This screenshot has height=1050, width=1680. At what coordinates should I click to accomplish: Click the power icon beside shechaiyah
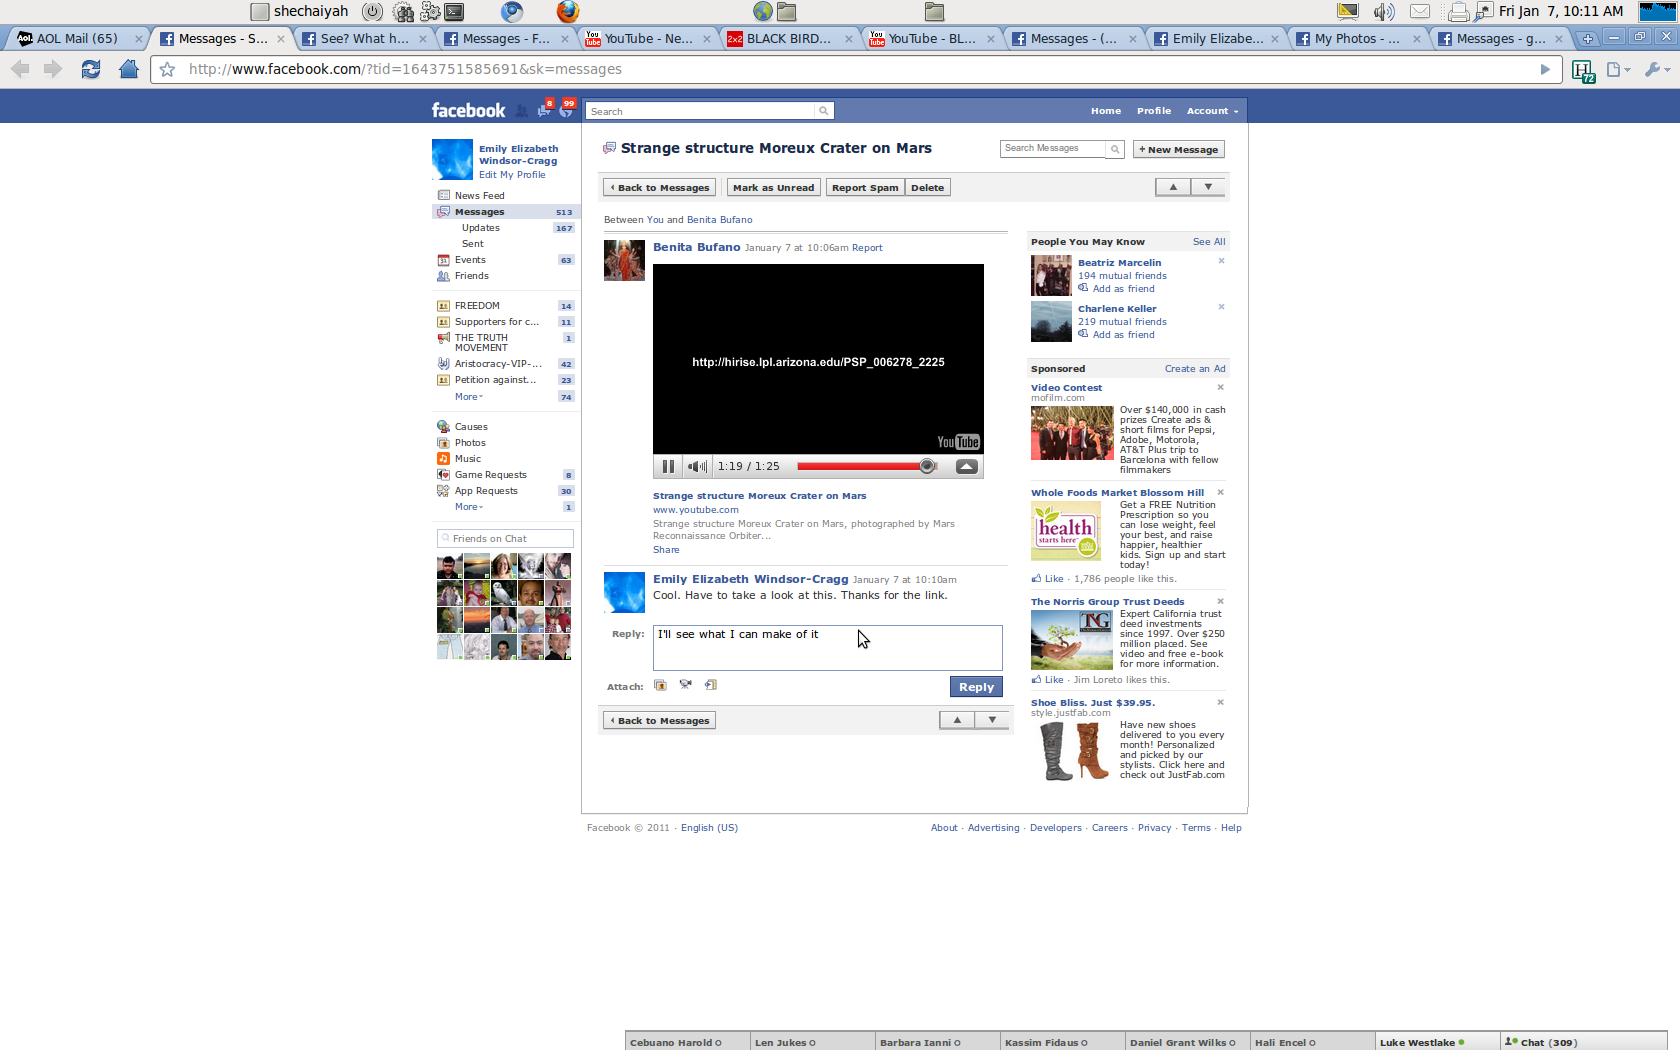[x=372, y=12]
